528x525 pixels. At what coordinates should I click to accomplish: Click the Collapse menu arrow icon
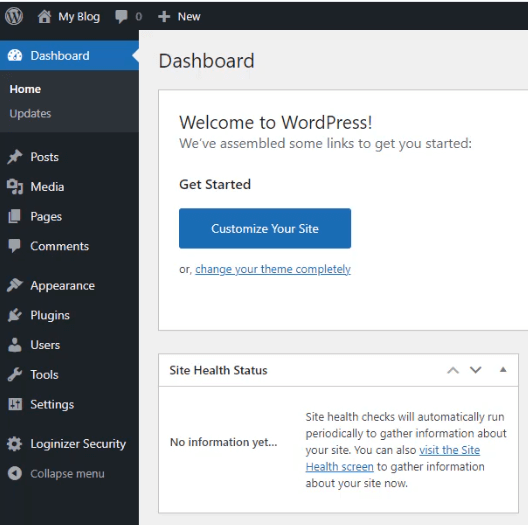(14, 473)
